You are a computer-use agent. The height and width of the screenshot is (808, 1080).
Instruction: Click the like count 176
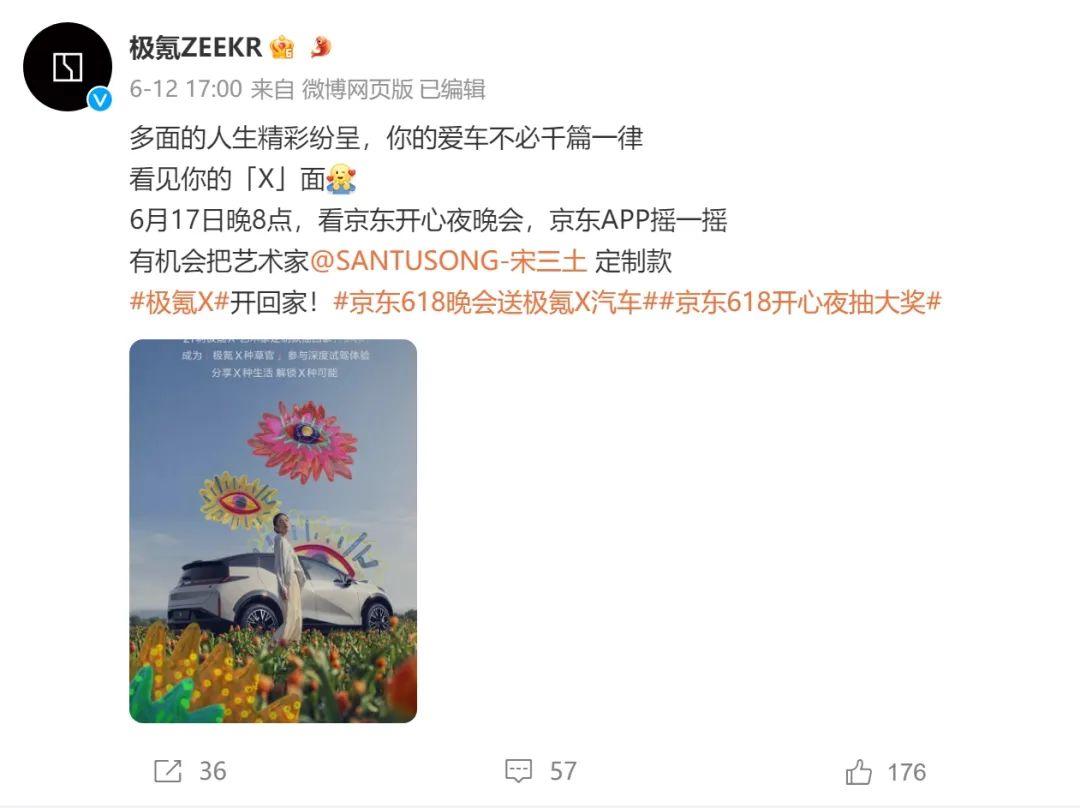click(906, 772)
